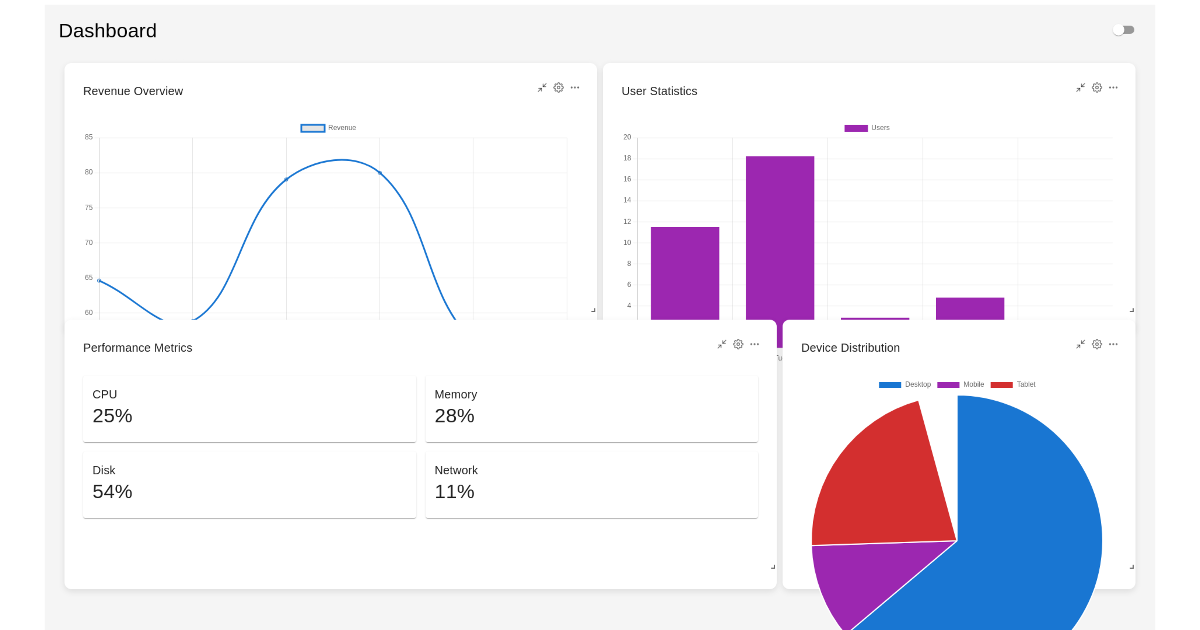Select the User Statistics panel title
Image resolution: width=1200 pixels, height=630 pixels.
[x=659, y=90]
